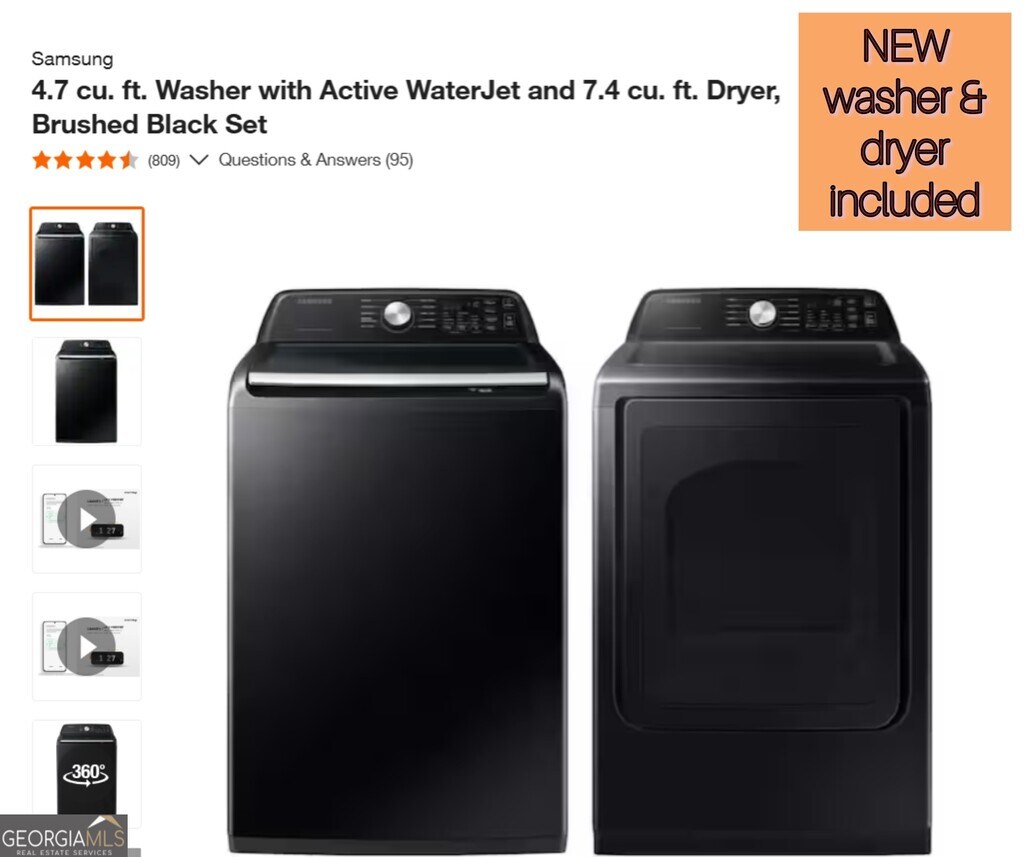
Task: Click the Samsung brand link
Action: point(72,59)
